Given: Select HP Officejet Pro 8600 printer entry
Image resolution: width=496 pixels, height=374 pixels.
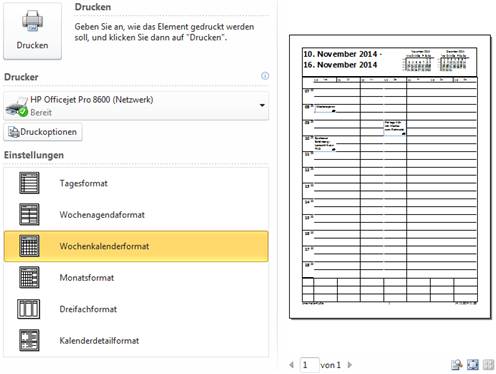Looking at the screenshot, I should click(136, 106).
